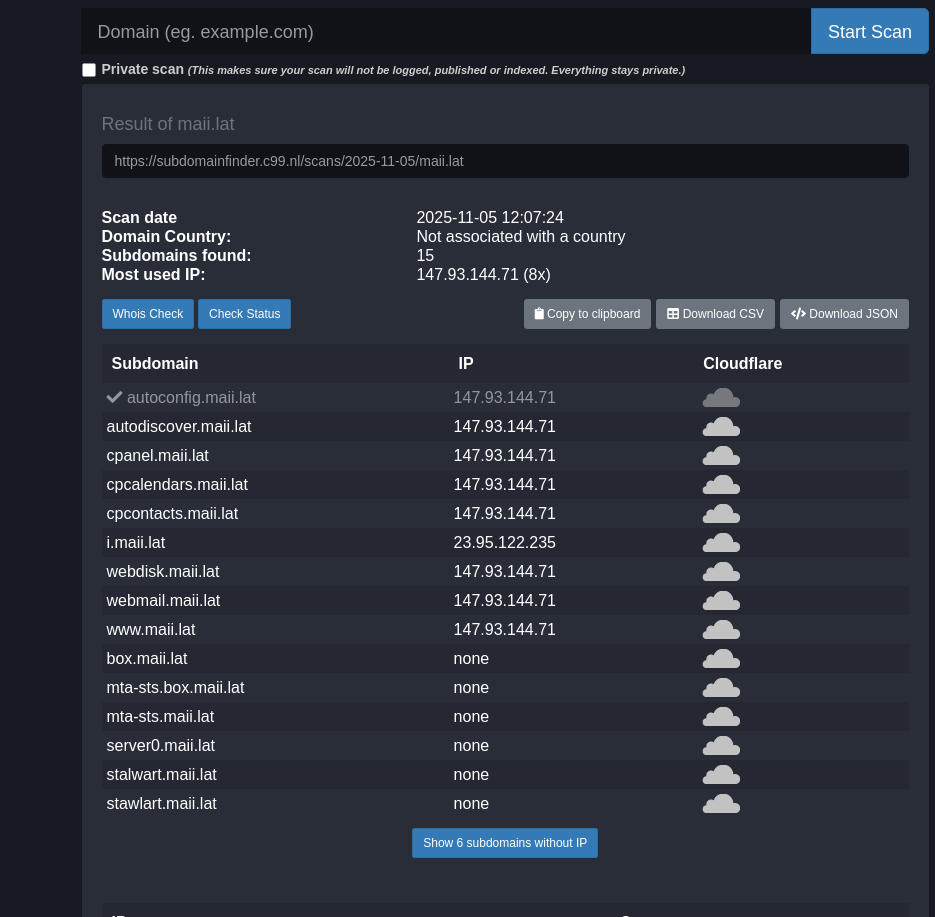Screen dimensions: 935x917
Task: Show 6 subdomains without IP
Action: pyautogui.click(x=504, y=842)
